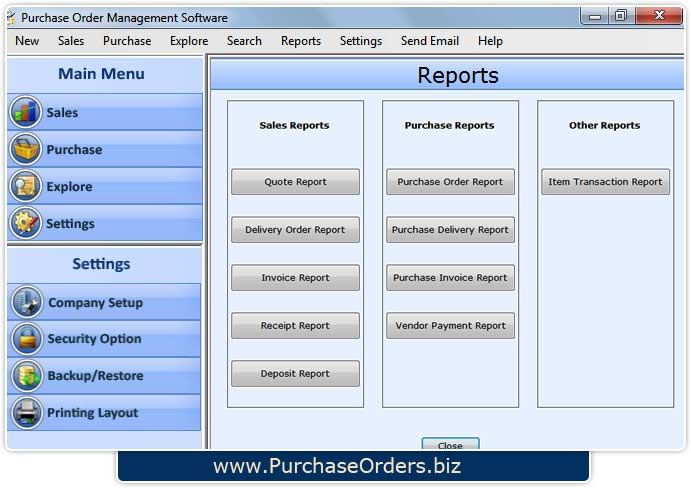Open the Send Email menu
This screenshot has height=488, width=691.
430,41
